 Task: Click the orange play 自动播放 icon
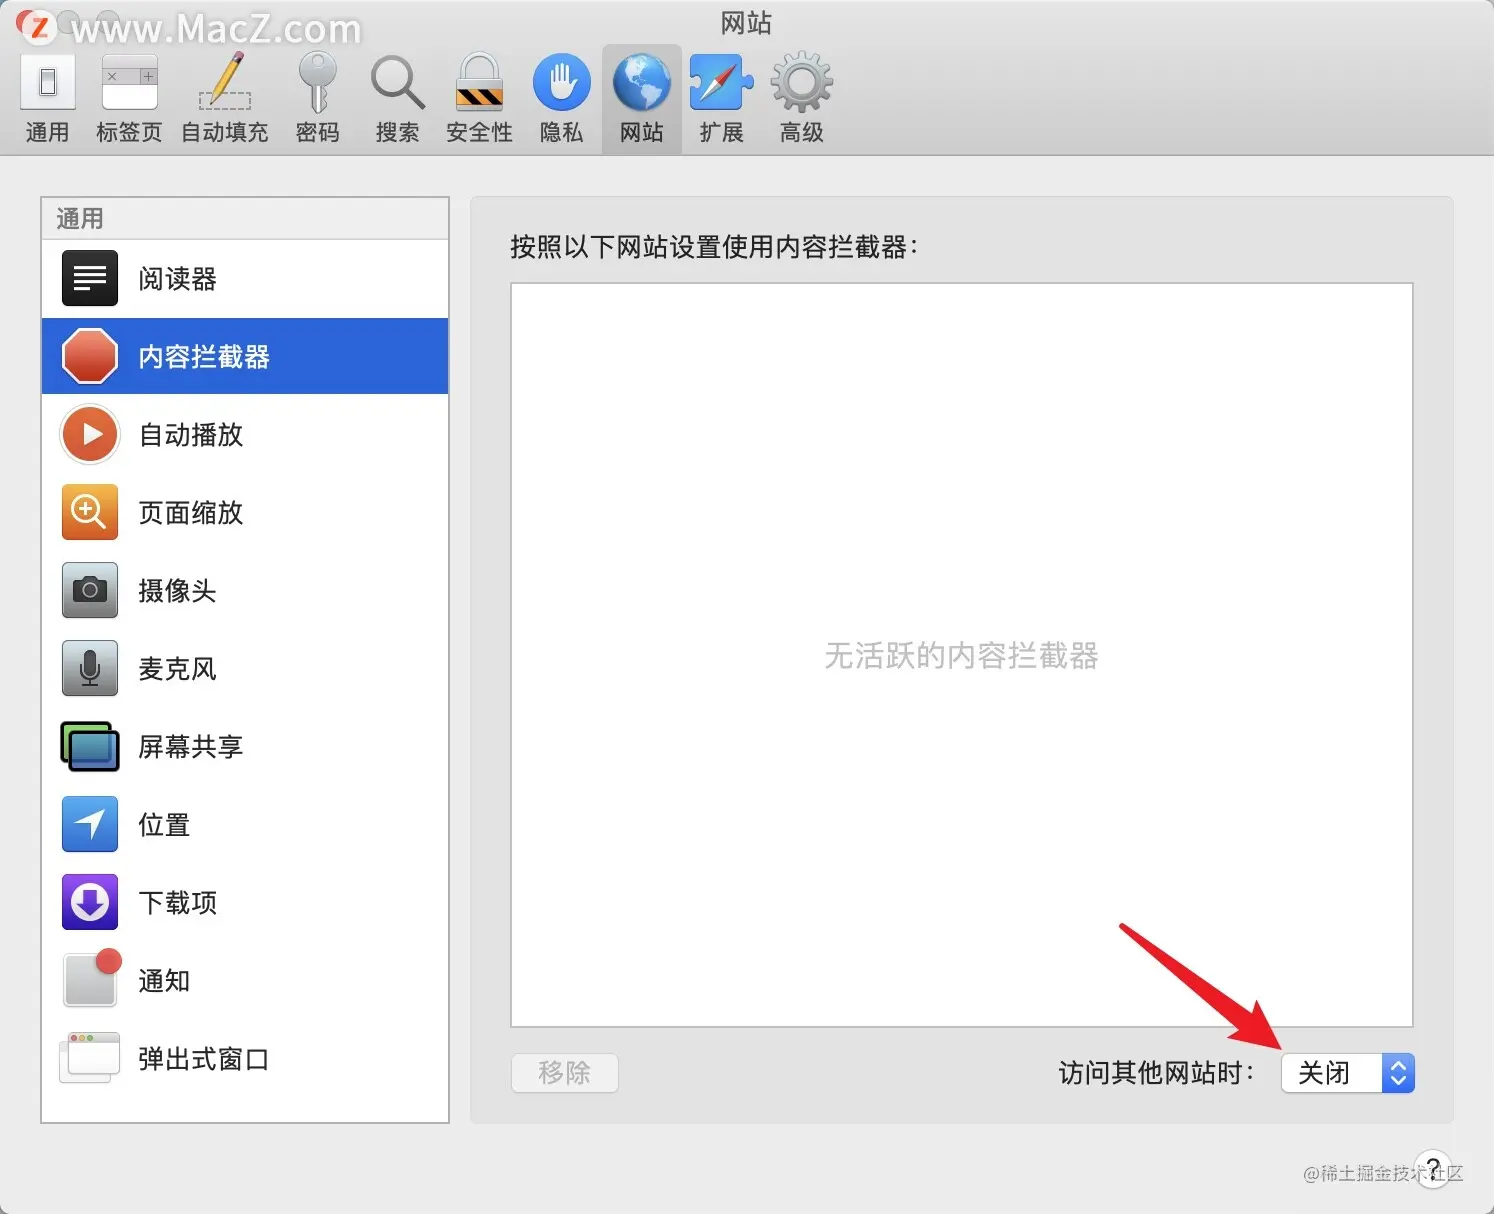pyautogui.click(x=90, y=434)
